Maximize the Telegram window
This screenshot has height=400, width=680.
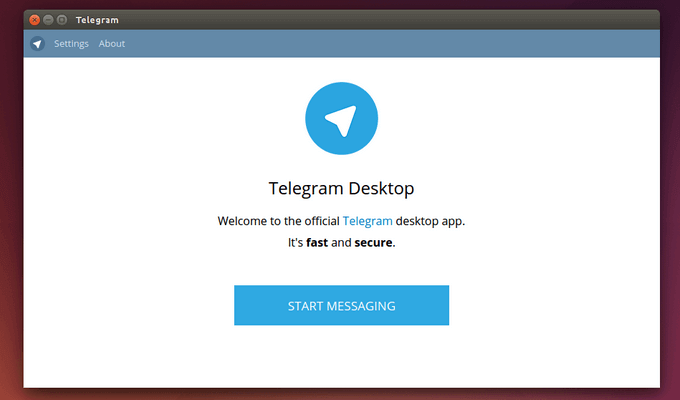pos(62,20)
